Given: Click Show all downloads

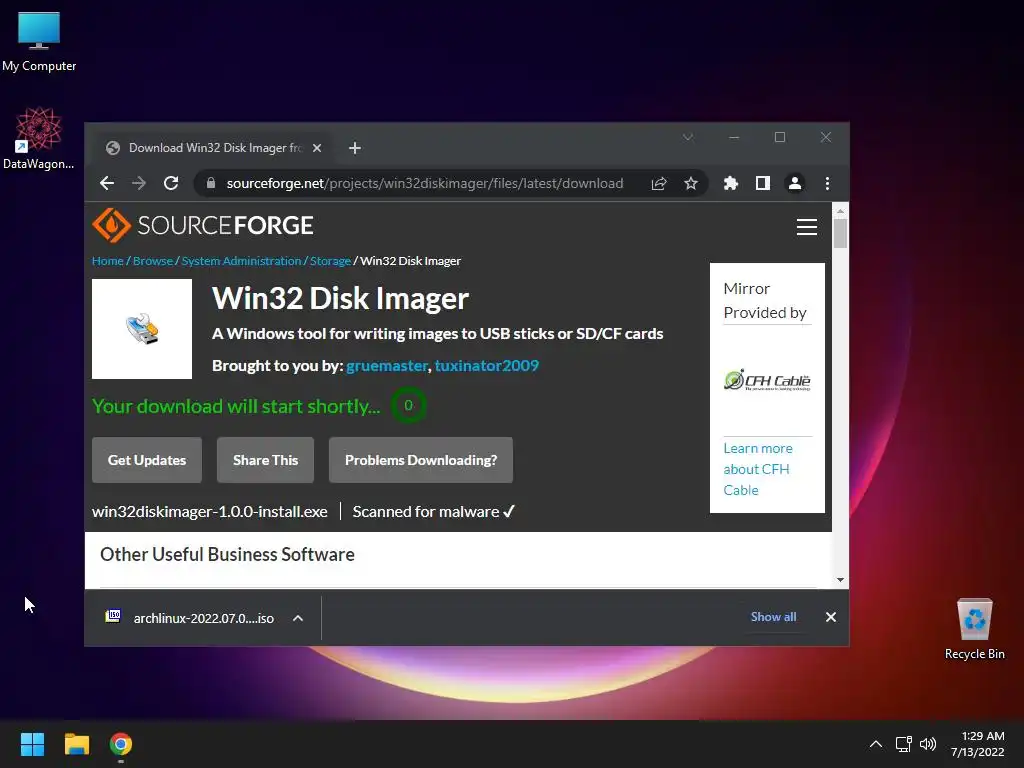Looking at the screenshot, I should click(773, 617).
